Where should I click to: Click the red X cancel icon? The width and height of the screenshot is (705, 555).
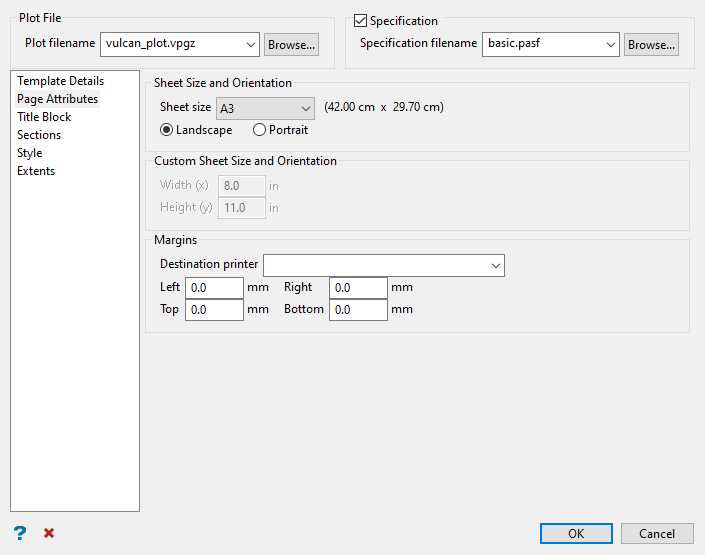tap(49, 533)
